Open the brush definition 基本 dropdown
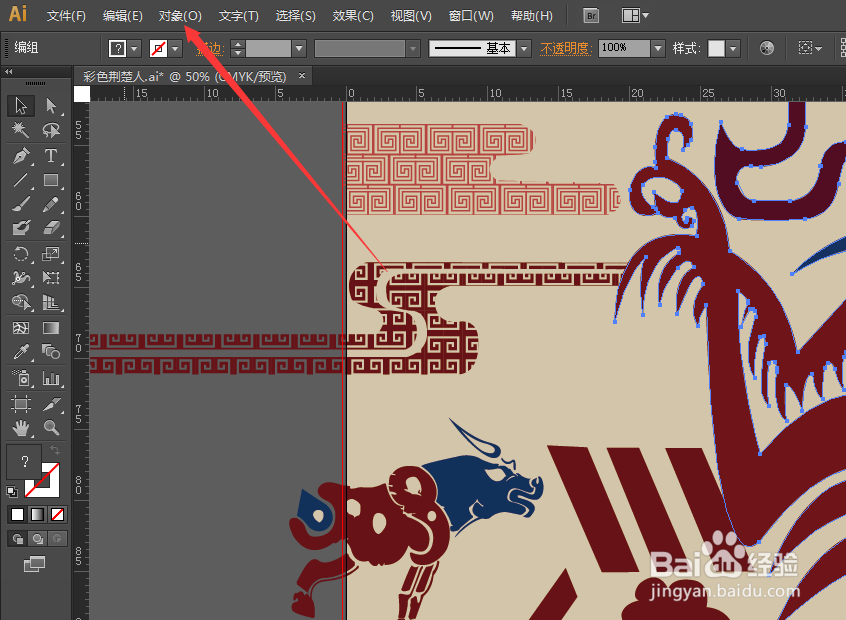The image size is (846, 620). click(523, 49)
